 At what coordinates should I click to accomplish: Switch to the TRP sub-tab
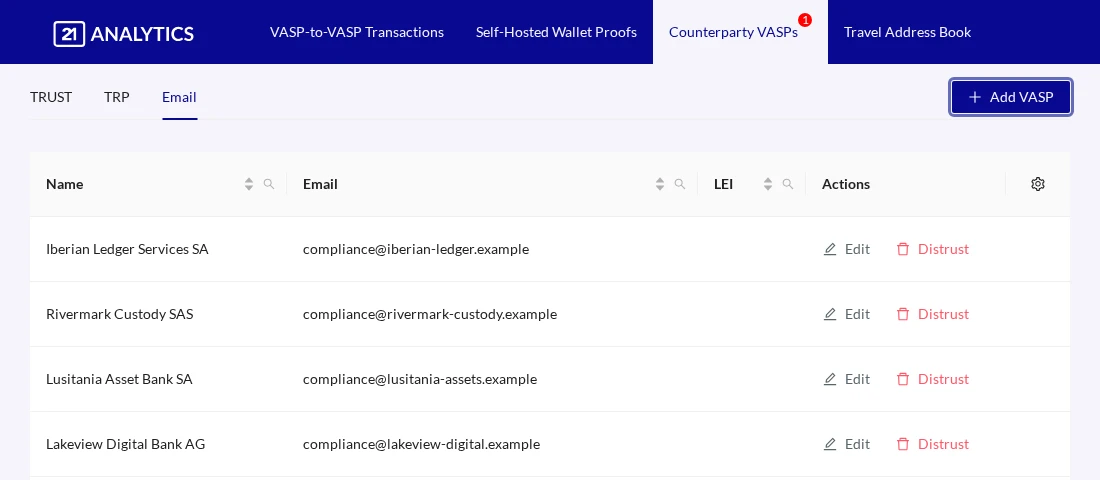[x=116, y=98]
